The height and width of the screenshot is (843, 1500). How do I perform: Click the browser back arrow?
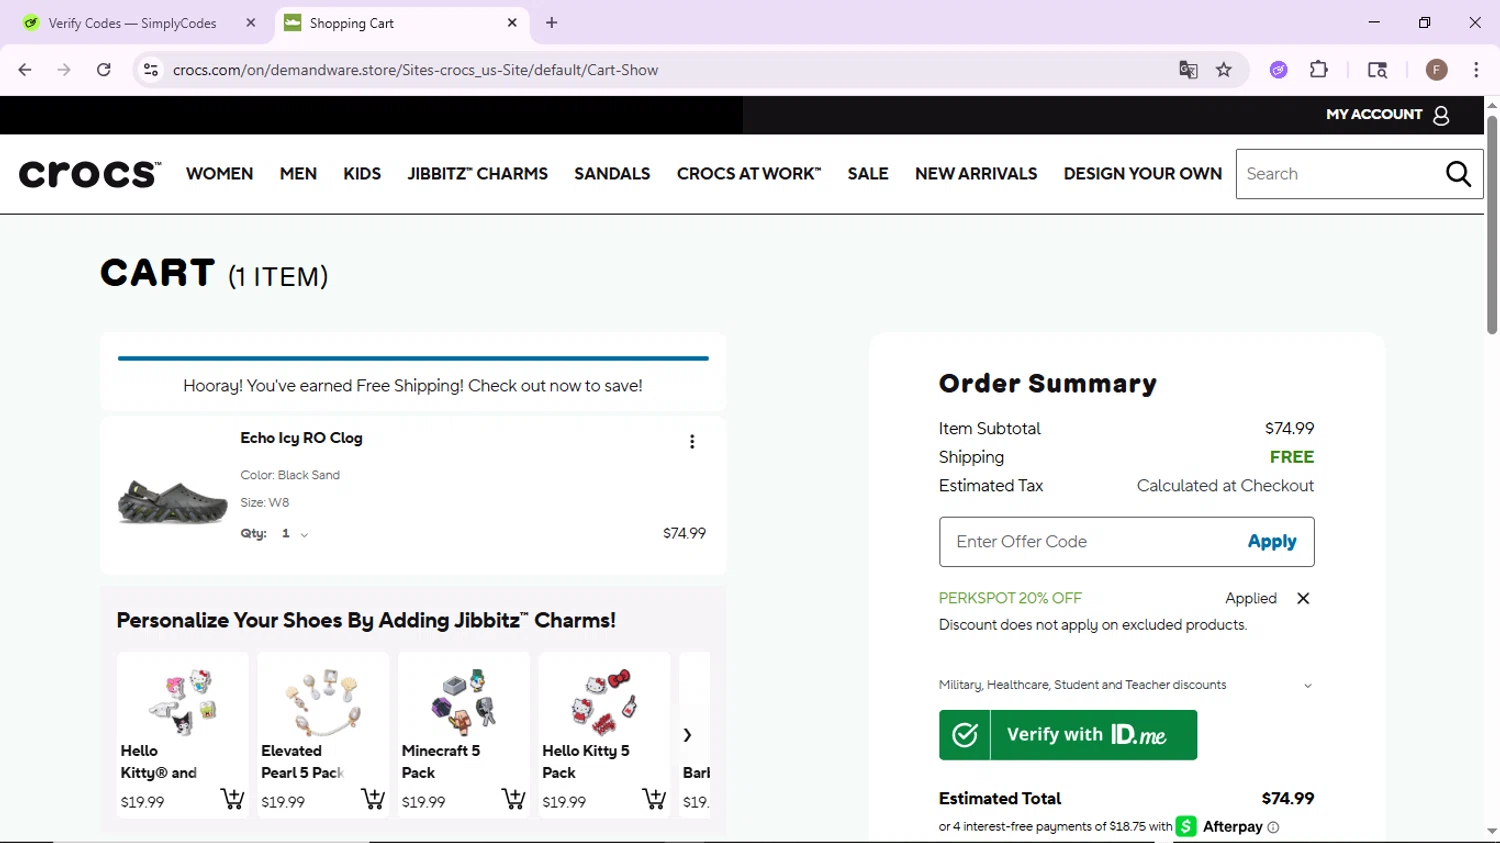25,70
